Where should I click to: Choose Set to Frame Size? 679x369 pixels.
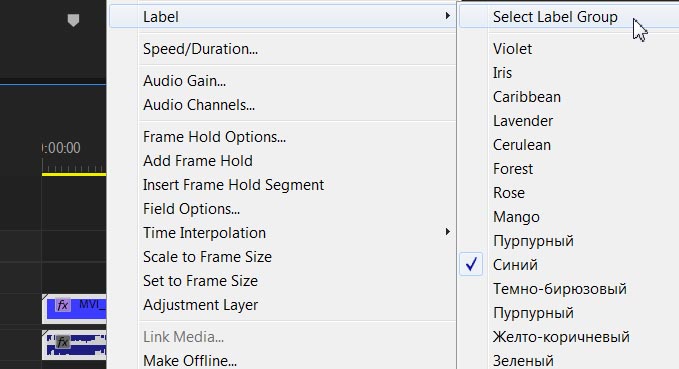click(200, 281)
